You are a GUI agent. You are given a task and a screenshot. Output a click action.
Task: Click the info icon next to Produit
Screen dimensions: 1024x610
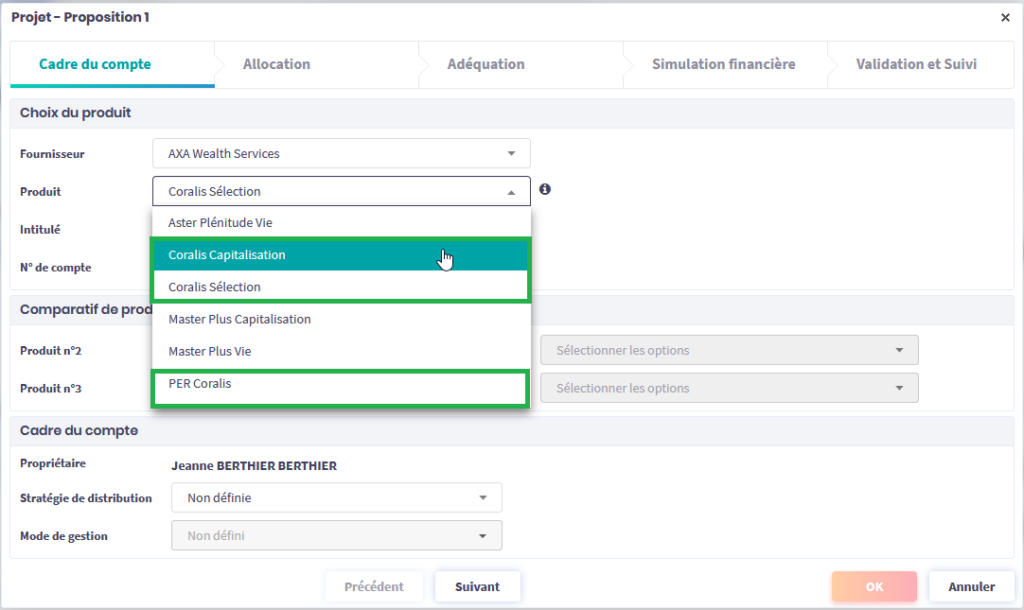click(x=545, y=190)
